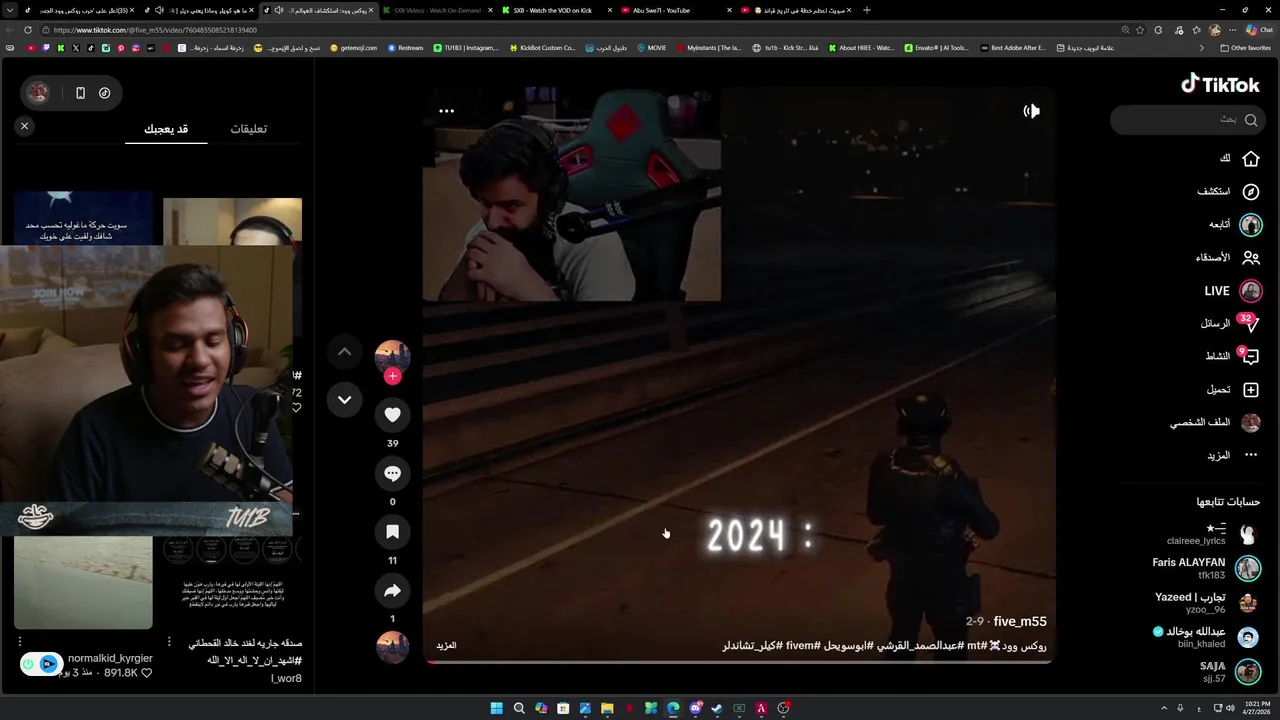Open a new browser tab plus button
This screenshot has width=1280, height=720.
tap(867, 10)
